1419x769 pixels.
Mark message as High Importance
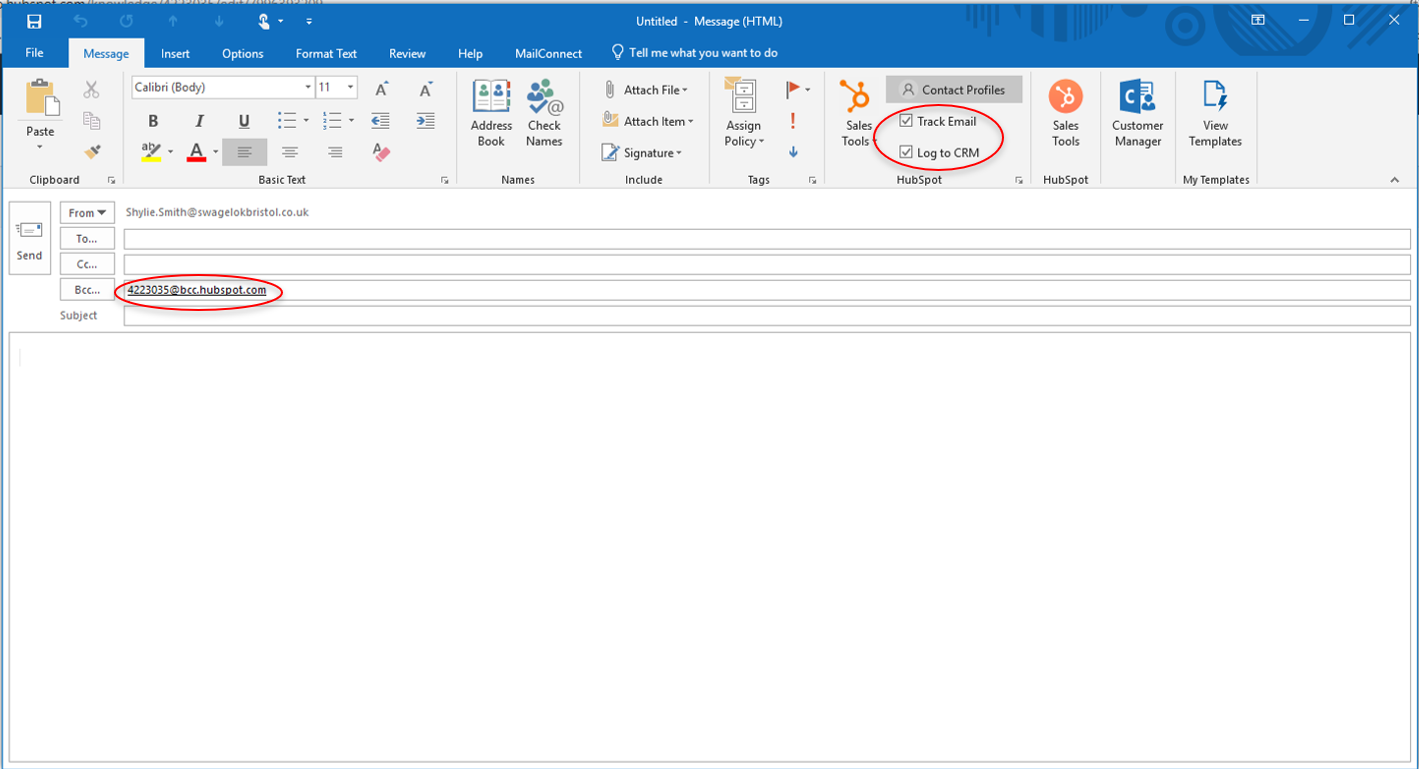point(793,121)
